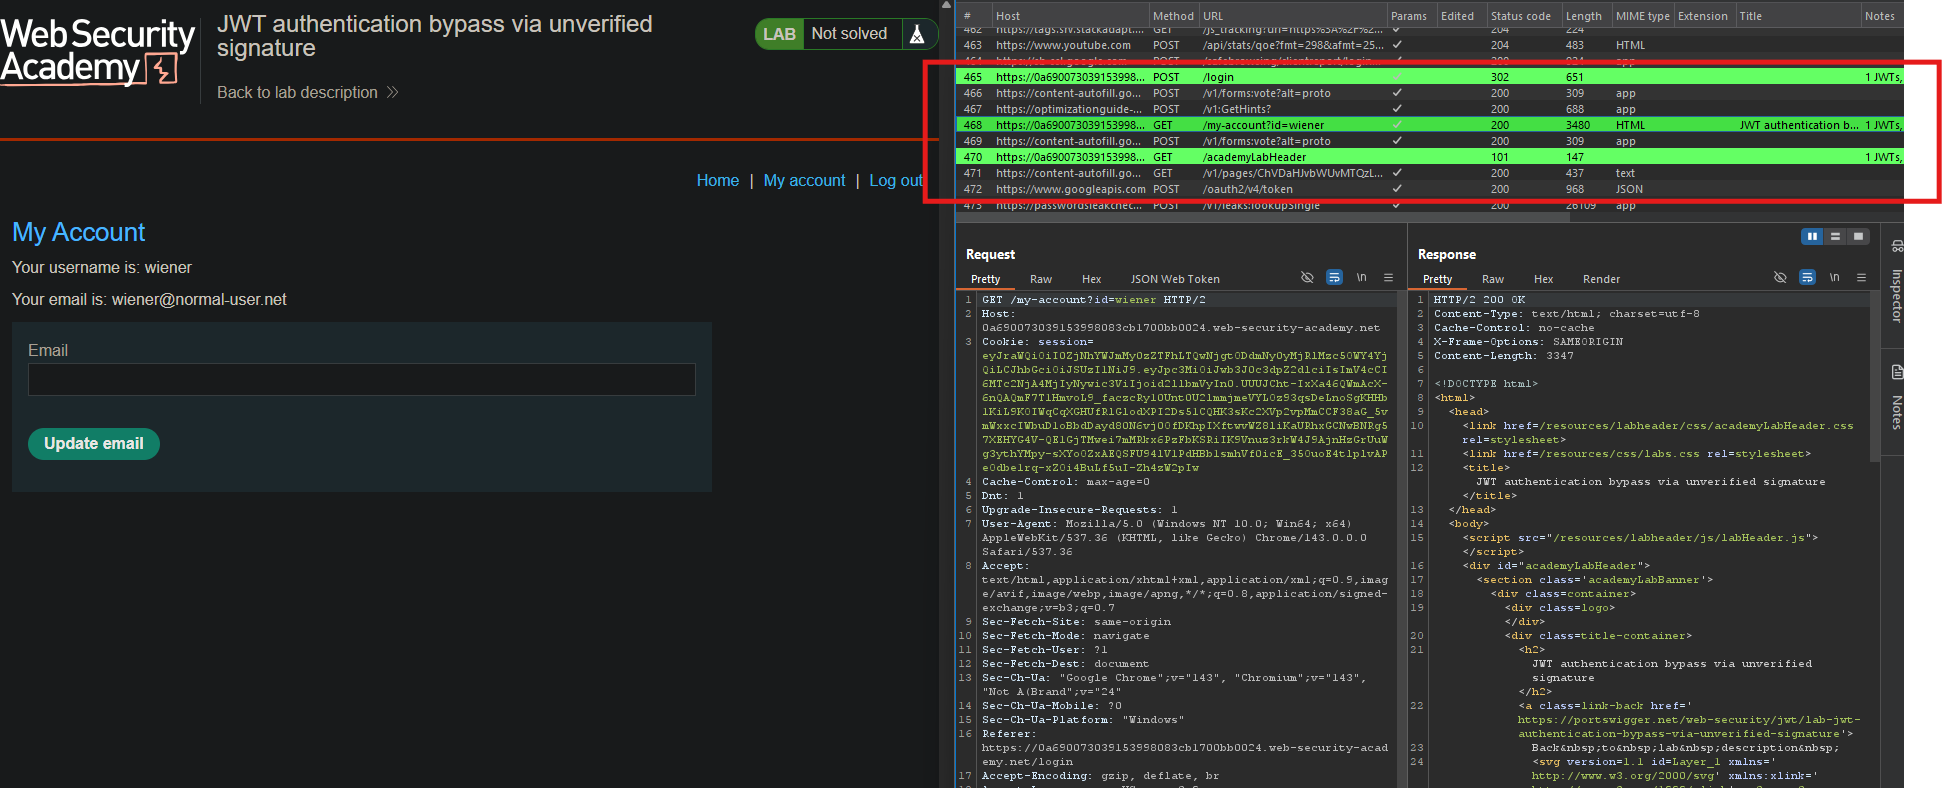Click the Log out link
Viewport: 1942px width, 788px height.
896,181
